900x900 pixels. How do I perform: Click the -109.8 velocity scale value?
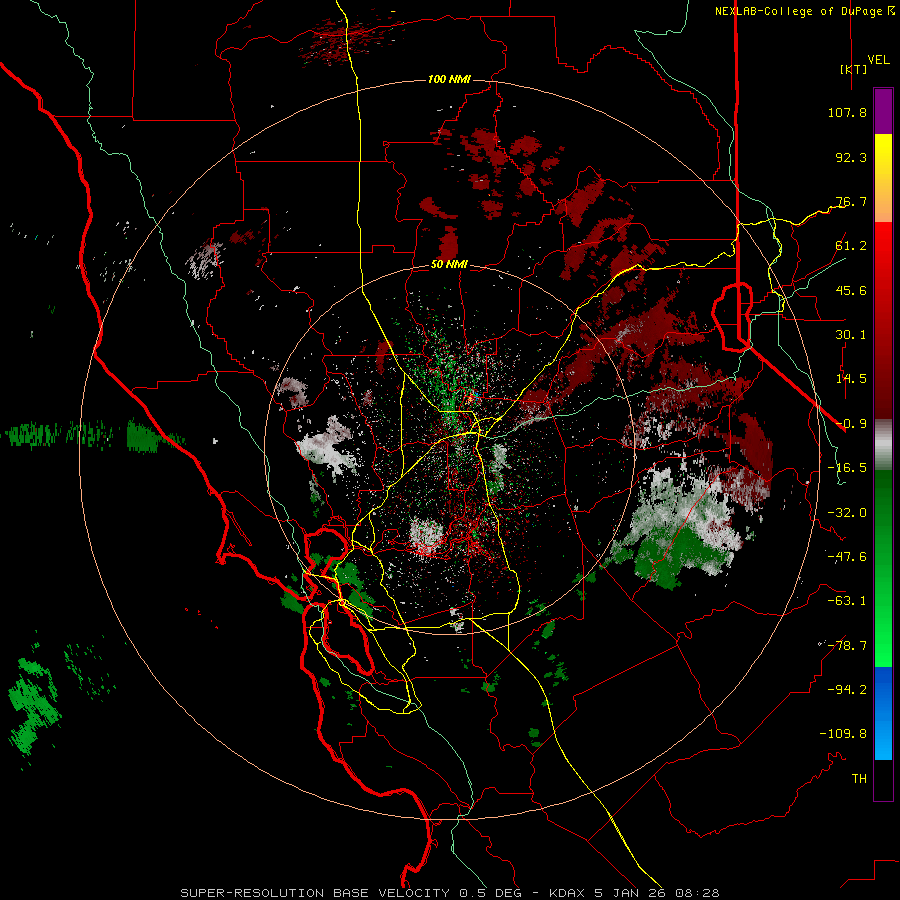click(843, 734)
